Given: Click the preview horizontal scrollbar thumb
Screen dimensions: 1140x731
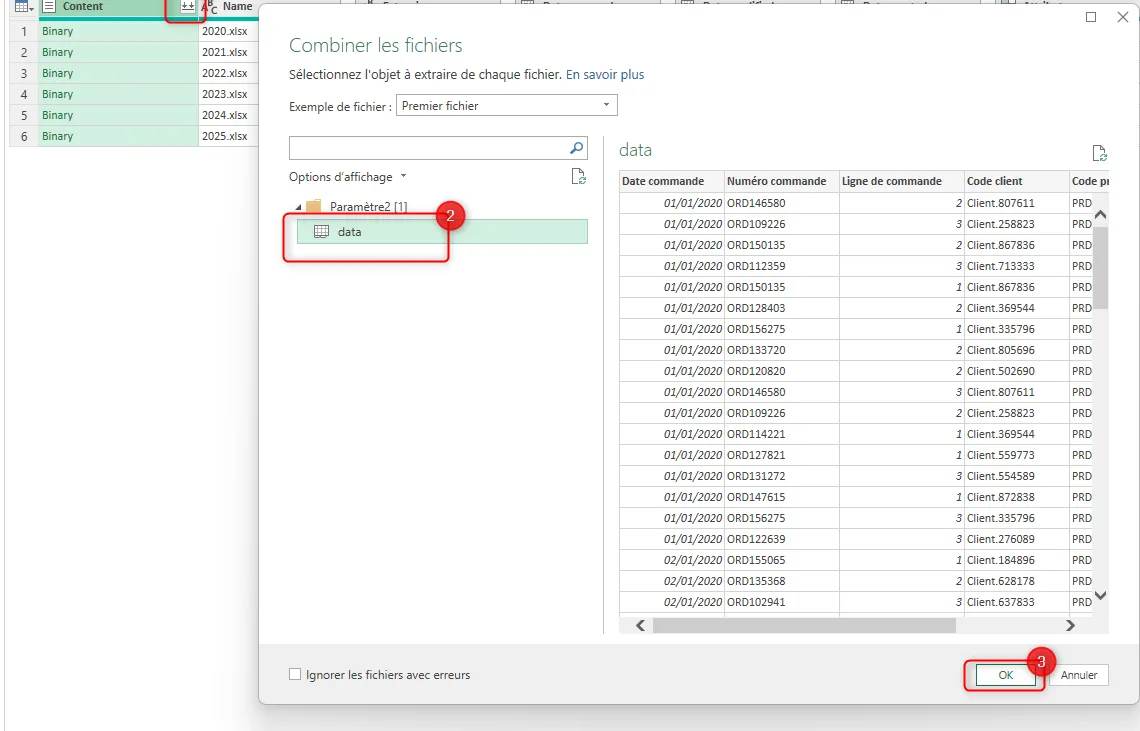Looking at the screenshot, I should coord(804,625).
